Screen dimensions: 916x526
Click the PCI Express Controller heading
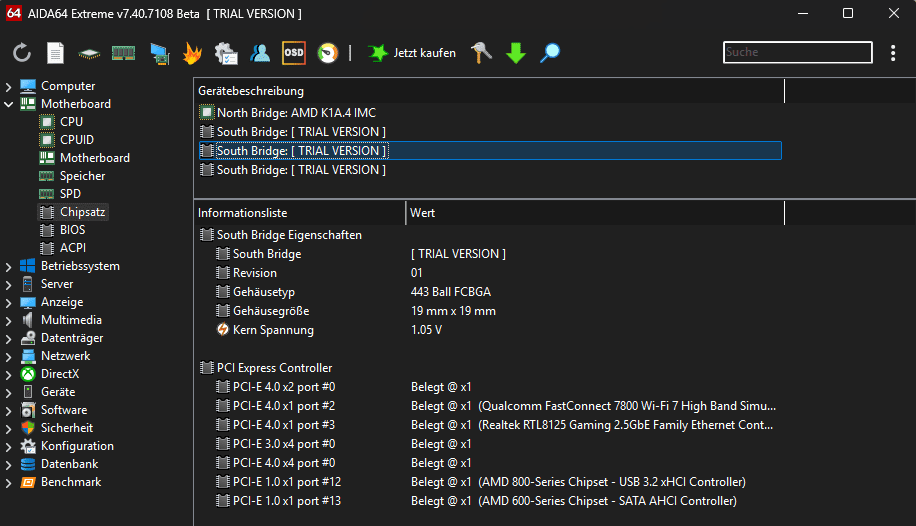click(x=275, y=368)
